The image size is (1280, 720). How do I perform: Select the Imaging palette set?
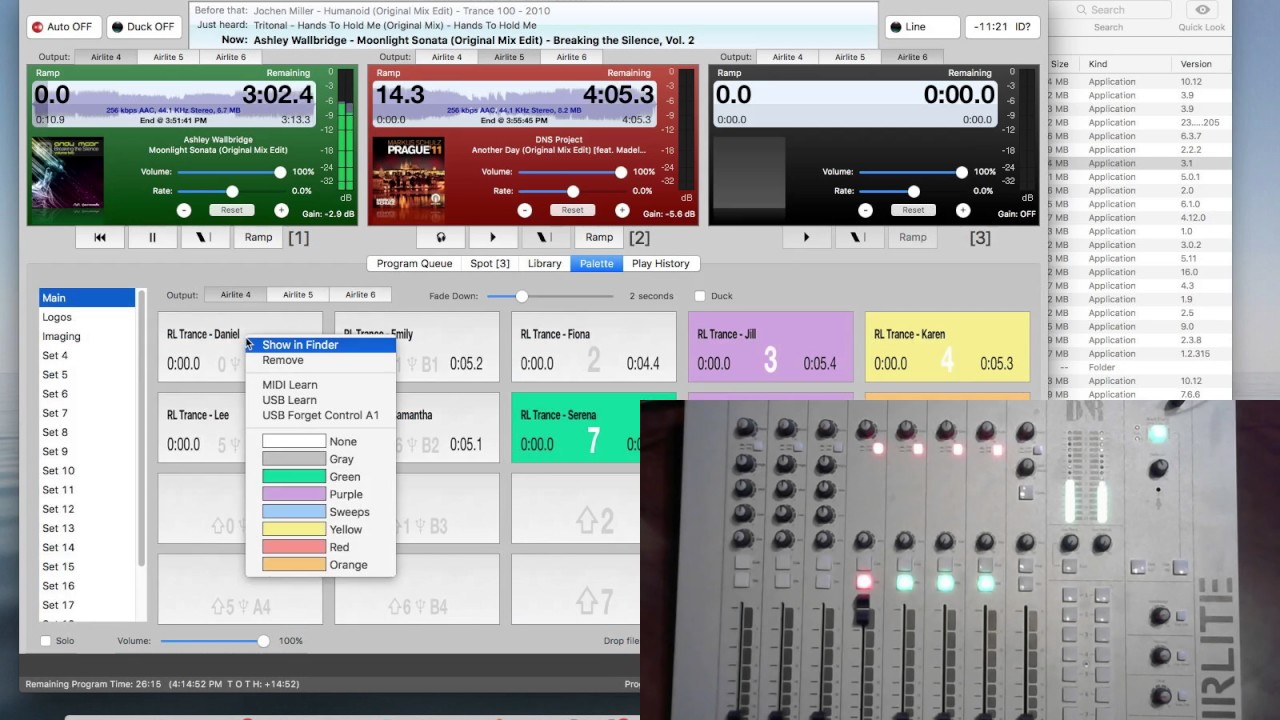click(87, 336)
